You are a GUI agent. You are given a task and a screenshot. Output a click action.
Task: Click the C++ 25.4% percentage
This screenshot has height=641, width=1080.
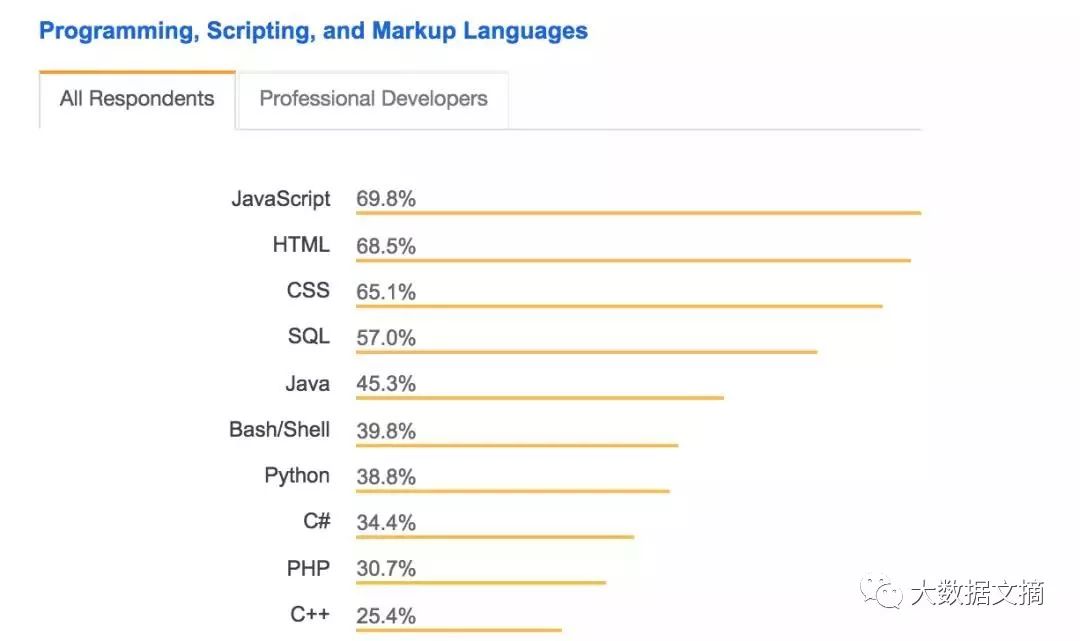(x=386, y=616)
